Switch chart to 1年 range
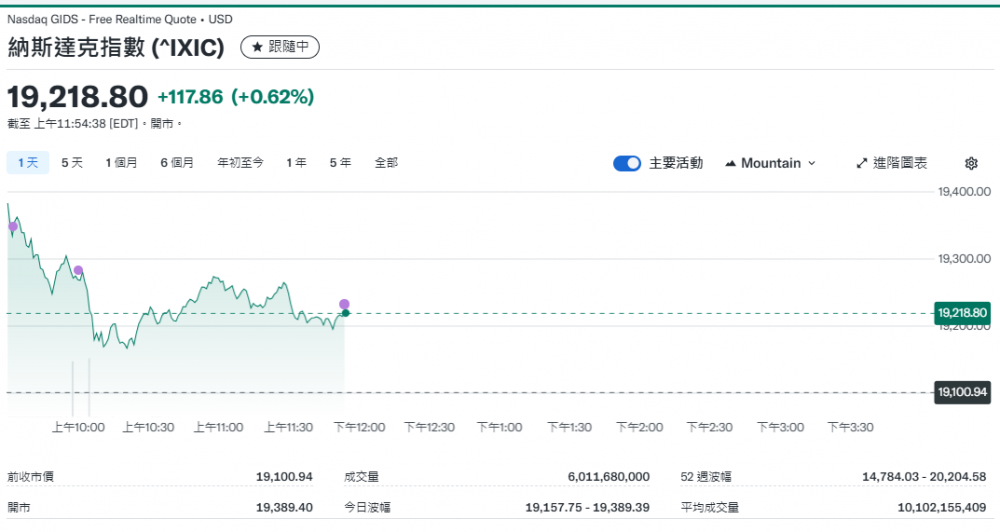The height and width of the screenshot is (532, 1000). coord(296,162)
